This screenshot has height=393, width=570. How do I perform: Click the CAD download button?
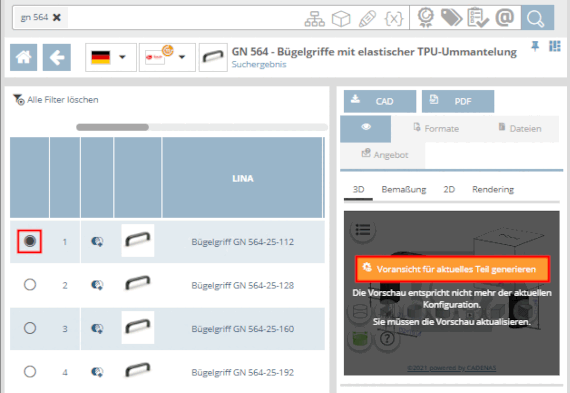(380, 101)
